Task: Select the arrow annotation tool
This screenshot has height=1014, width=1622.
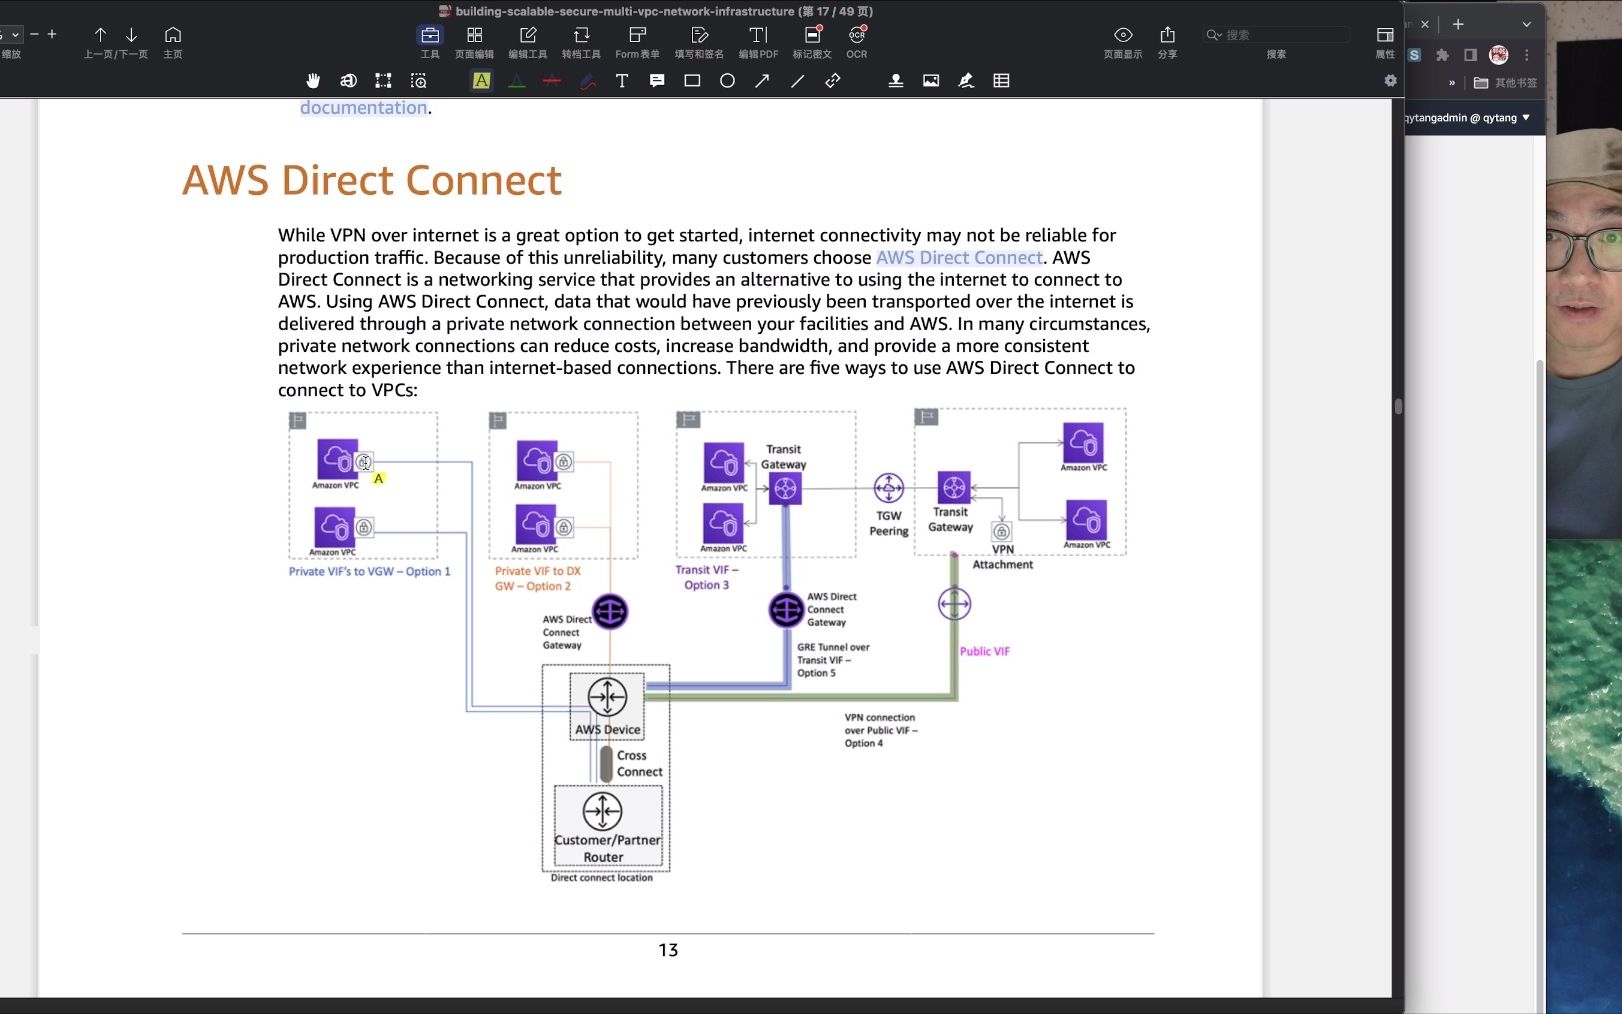Action: coord(762,81)
